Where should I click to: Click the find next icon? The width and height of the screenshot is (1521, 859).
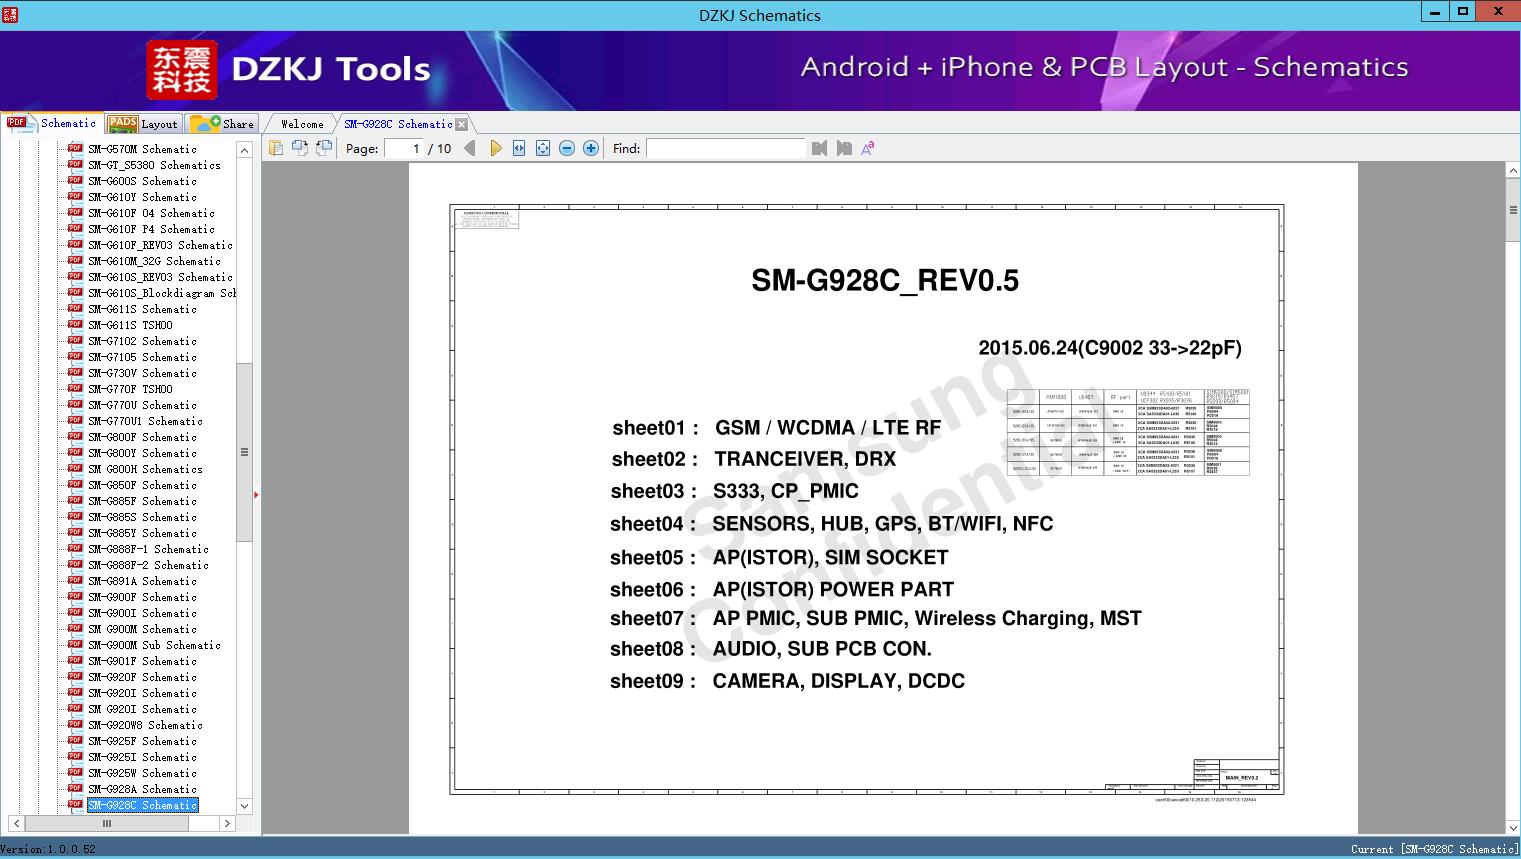(x=844, y=148)
